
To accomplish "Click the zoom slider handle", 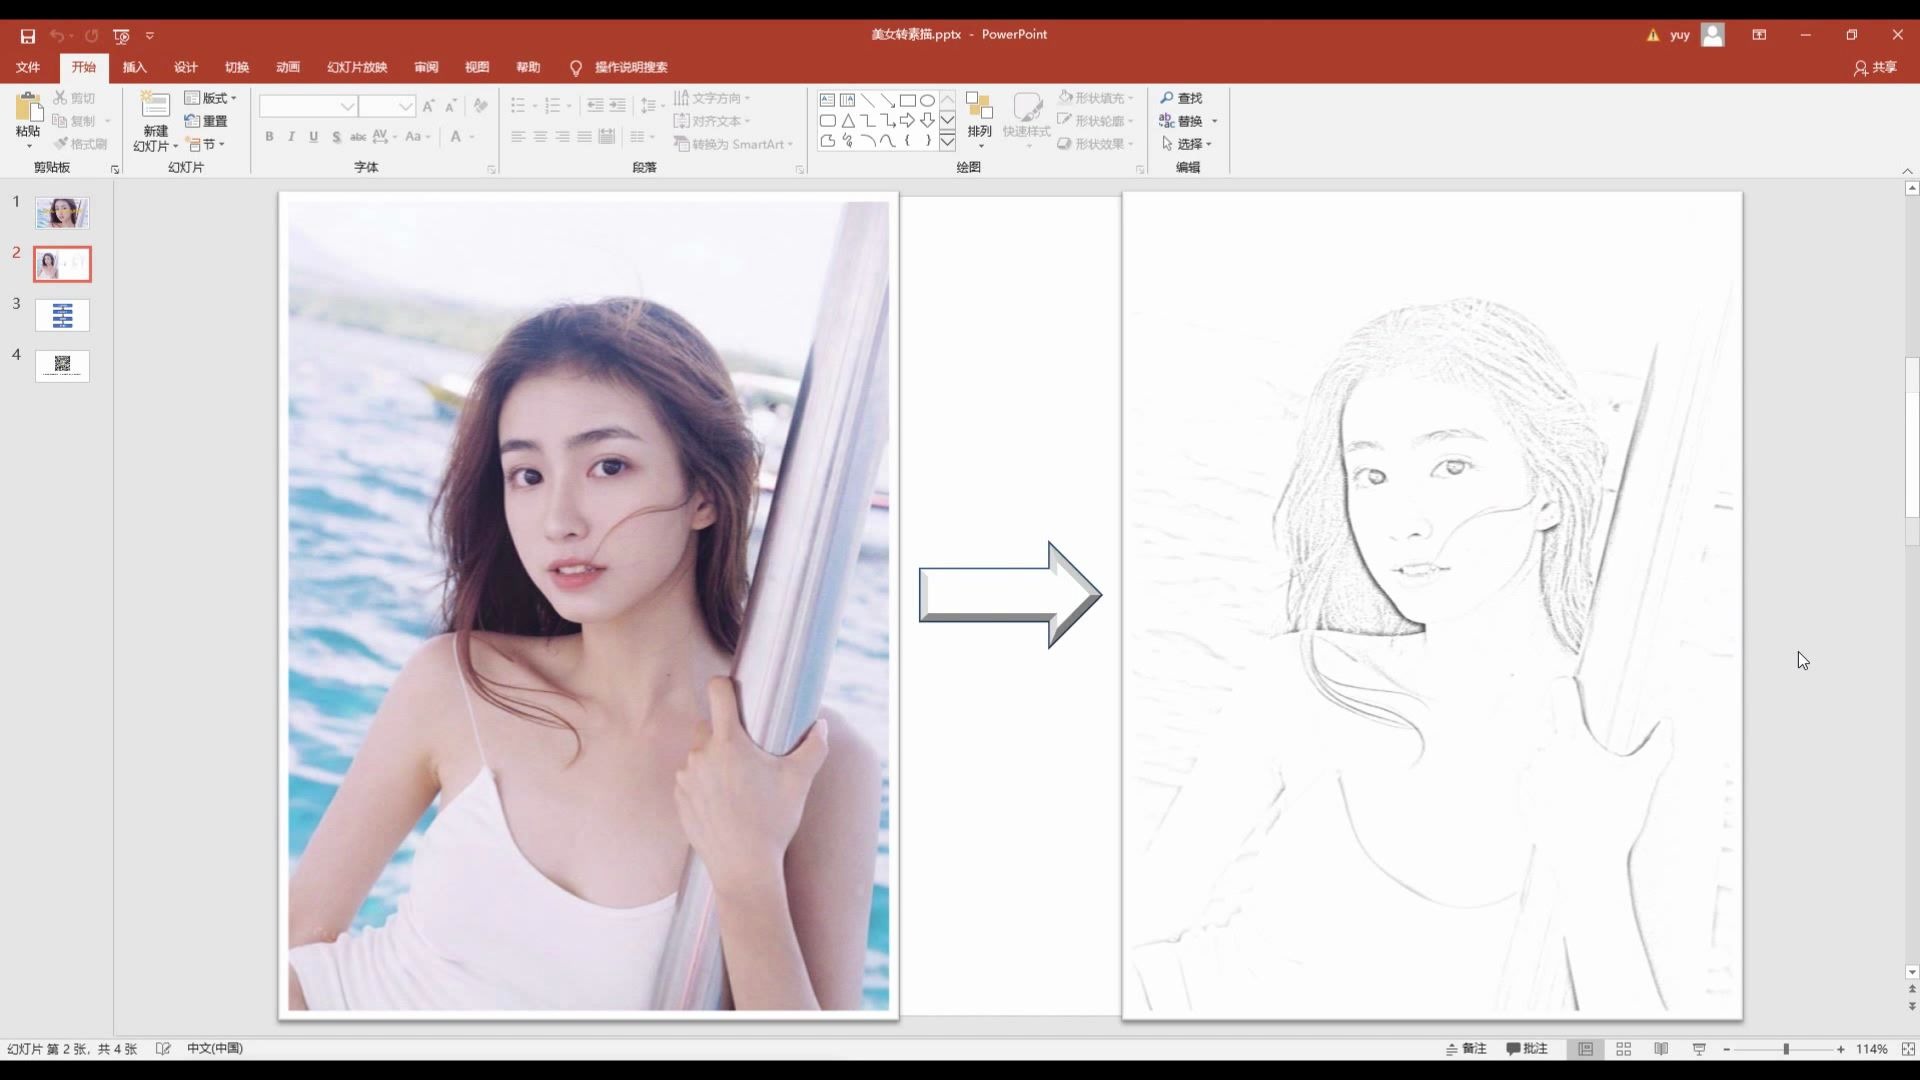I will tap(1786, 1049).
